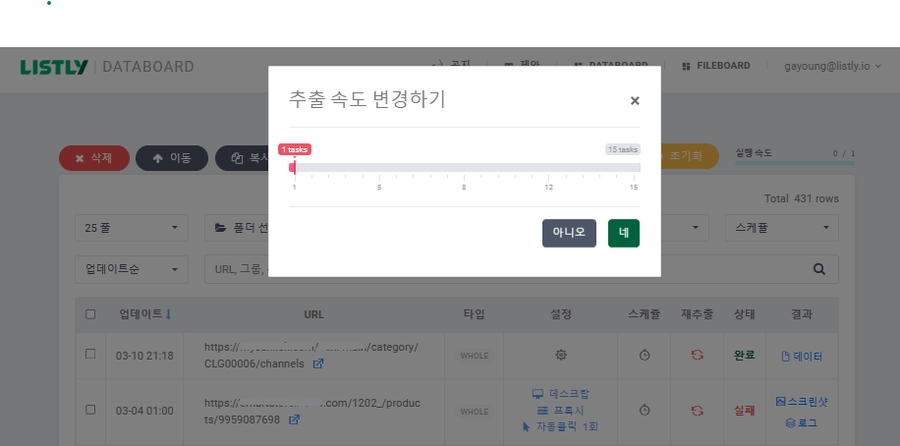This screenshot has height=446, width=900.
Task: Open the 25 줄 rows dropdown
Action: point(131,228)
